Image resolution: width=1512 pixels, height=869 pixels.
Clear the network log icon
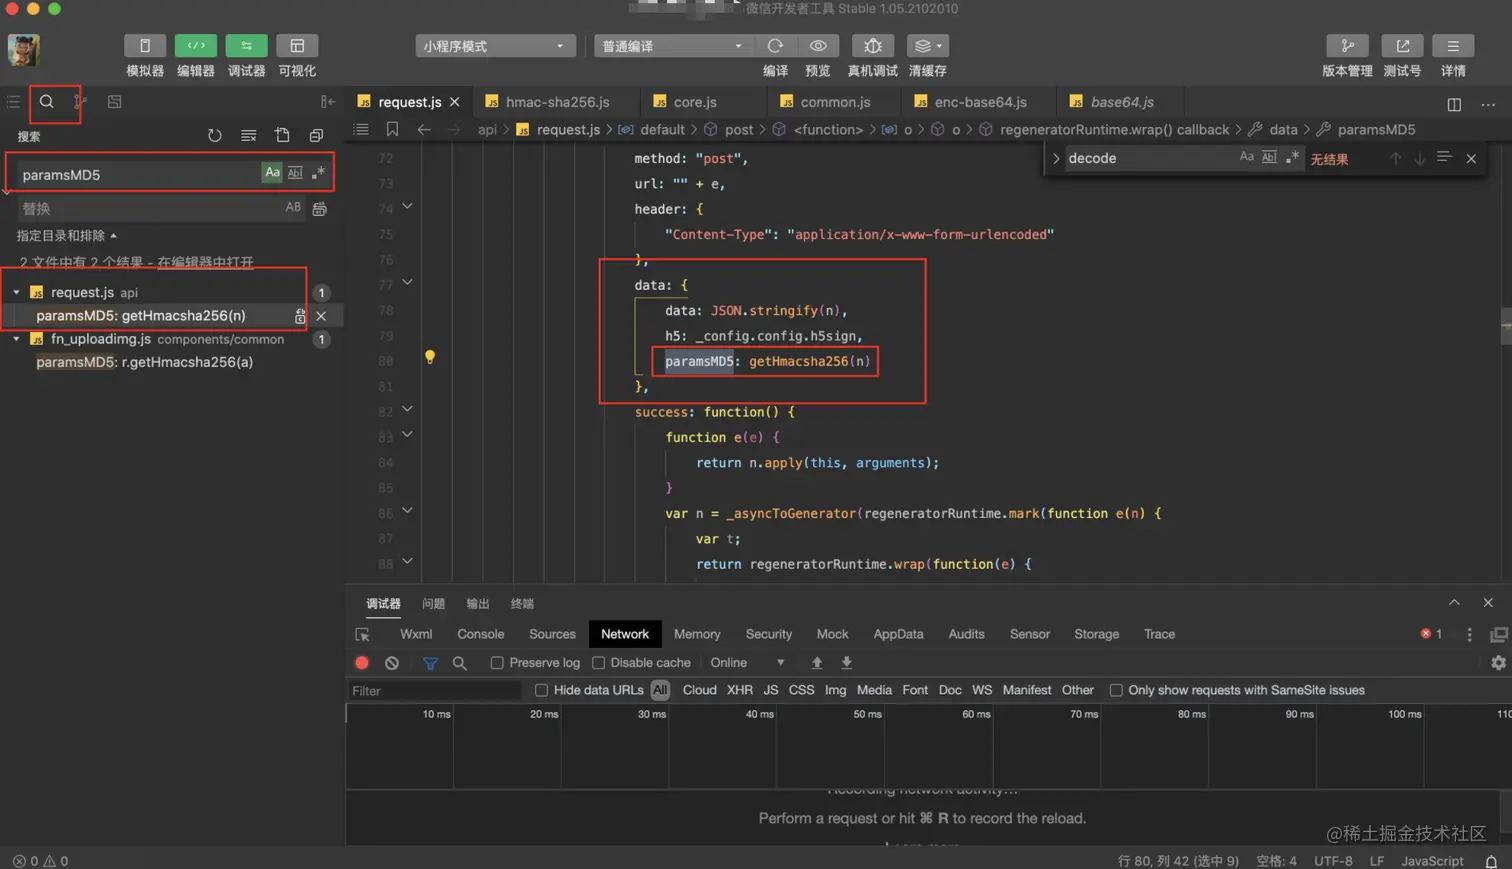(x=392, y=663)
